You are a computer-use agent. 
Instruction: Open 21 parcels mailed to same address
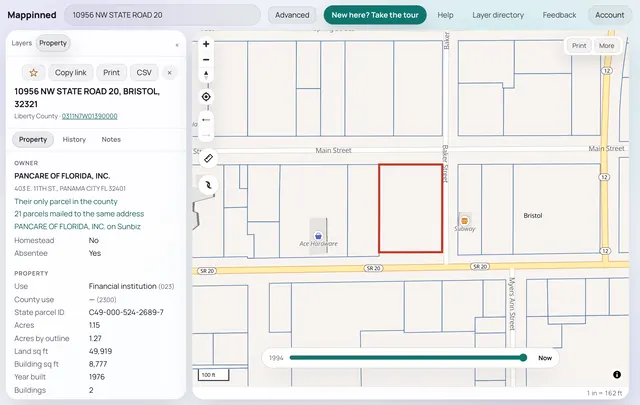click(79, 214)
